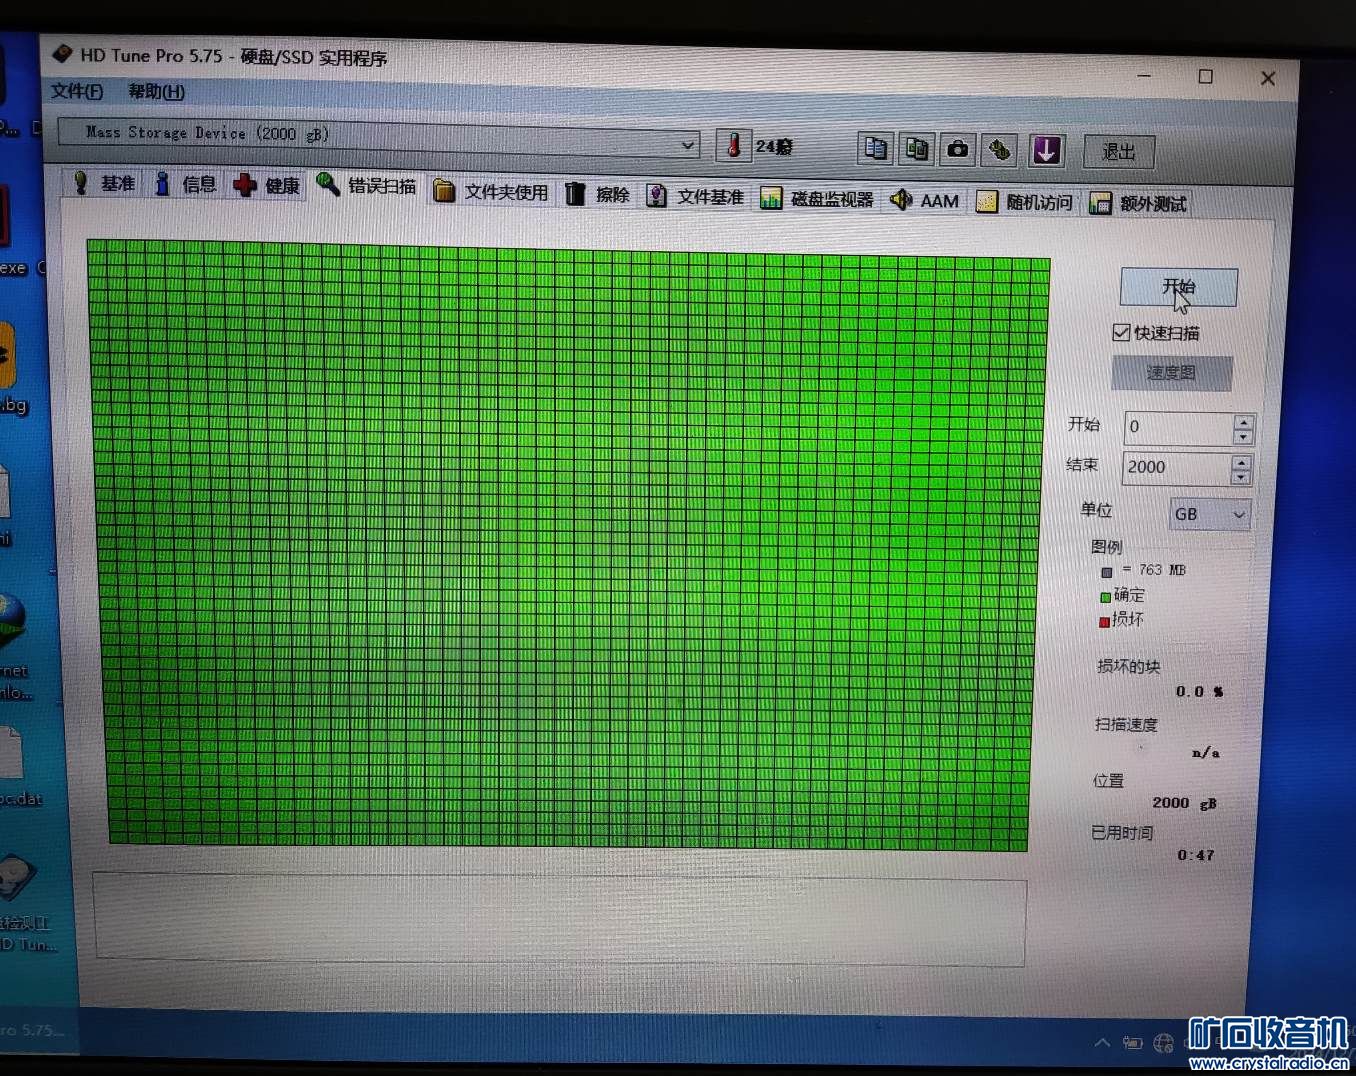Copy info text to clipboard icon
This screenshot has width=1356, height=1076.
[875, 149]
